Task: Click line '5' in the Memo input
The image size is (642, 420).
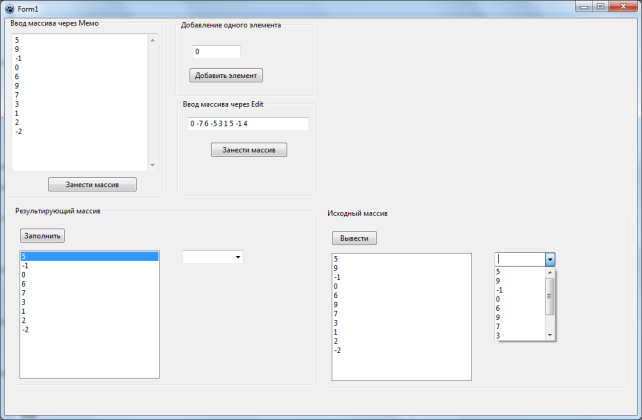Action: tap(17, 40)
